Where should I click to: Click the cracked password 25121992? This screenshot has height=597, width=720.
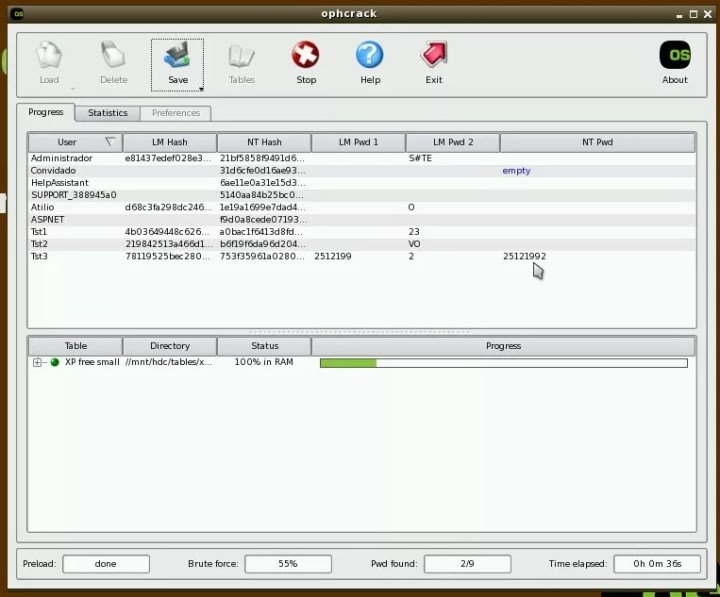click(524, 256)
